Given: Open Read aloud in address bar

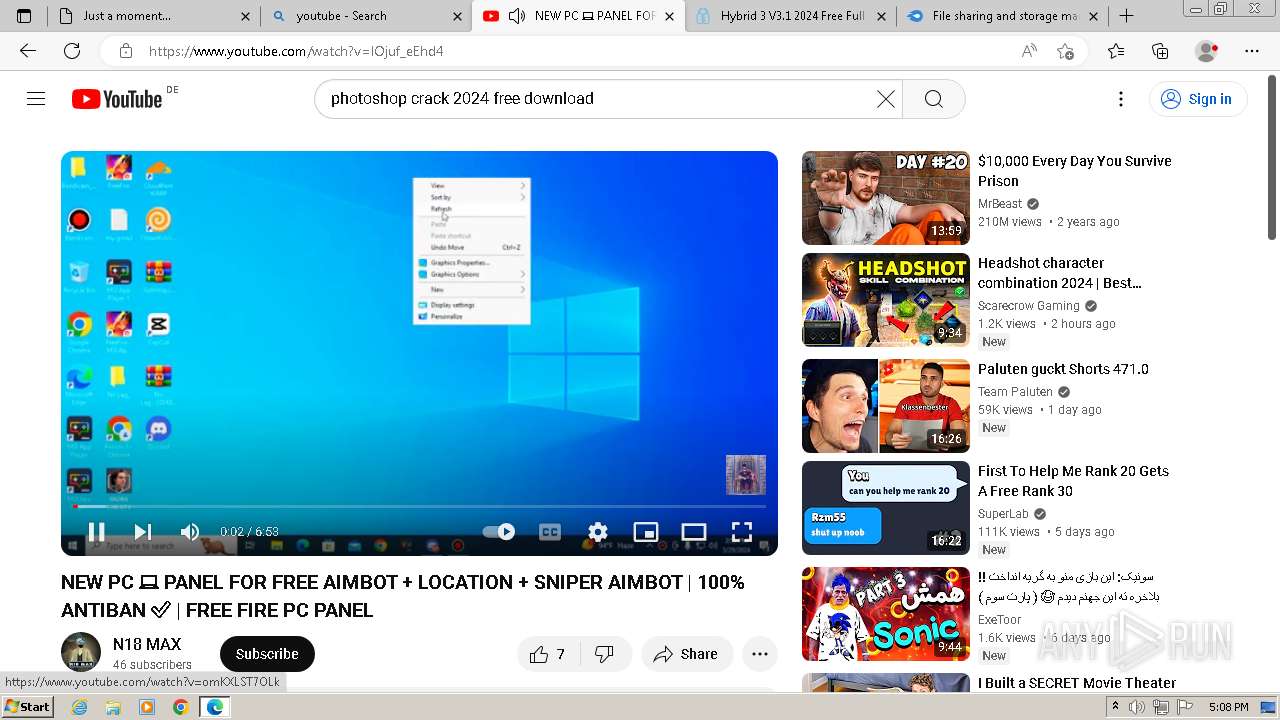Looking at the screenshot, I should point(1029,51).
